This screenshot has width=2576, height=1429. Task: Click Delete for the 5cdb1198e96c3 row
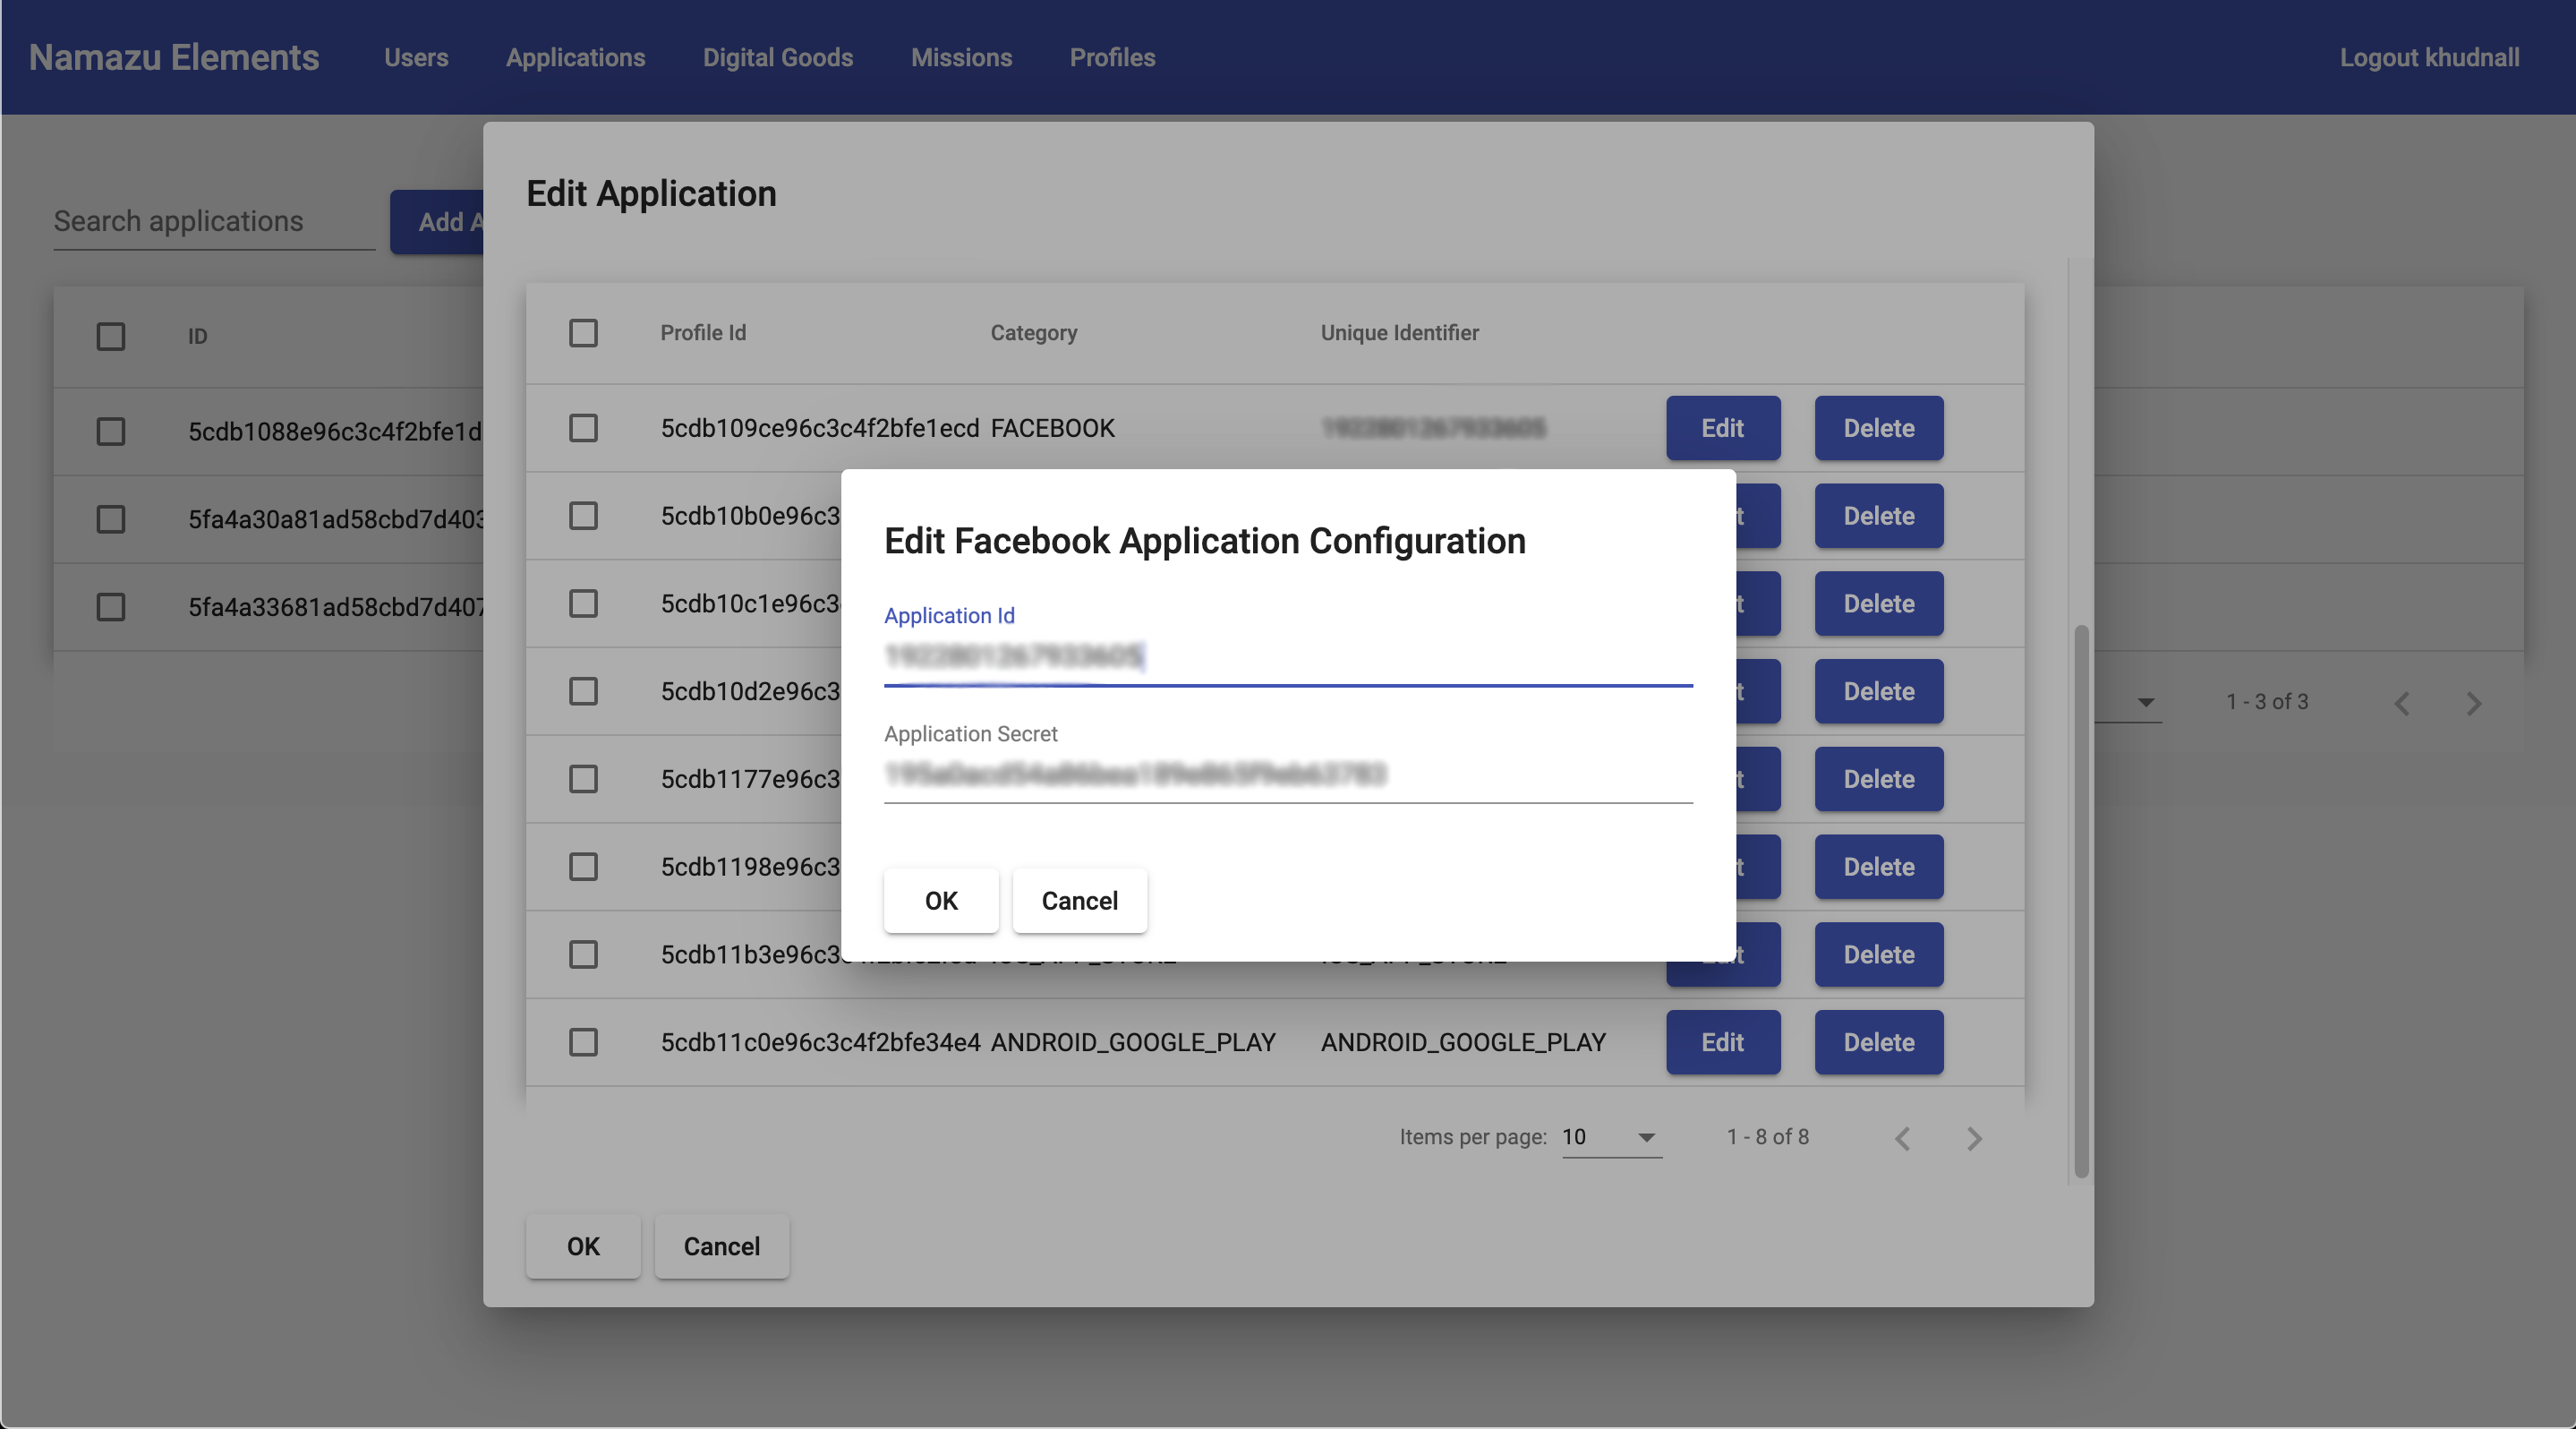pyautogui.click(x=1879, y=867)
